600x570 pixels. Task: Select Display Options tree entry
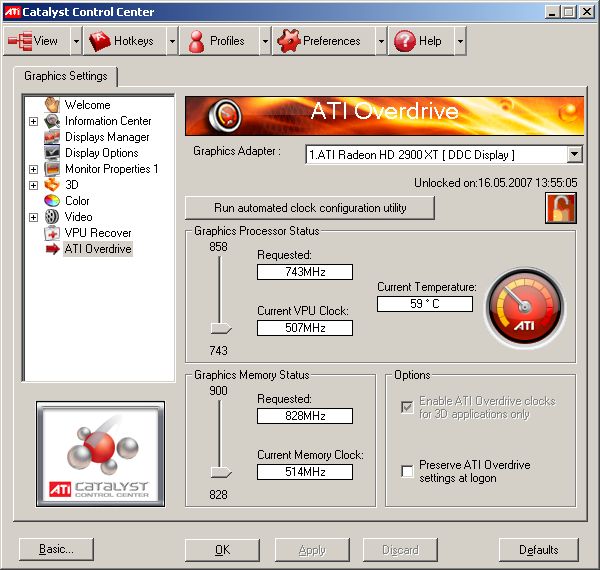coord(102,153)
